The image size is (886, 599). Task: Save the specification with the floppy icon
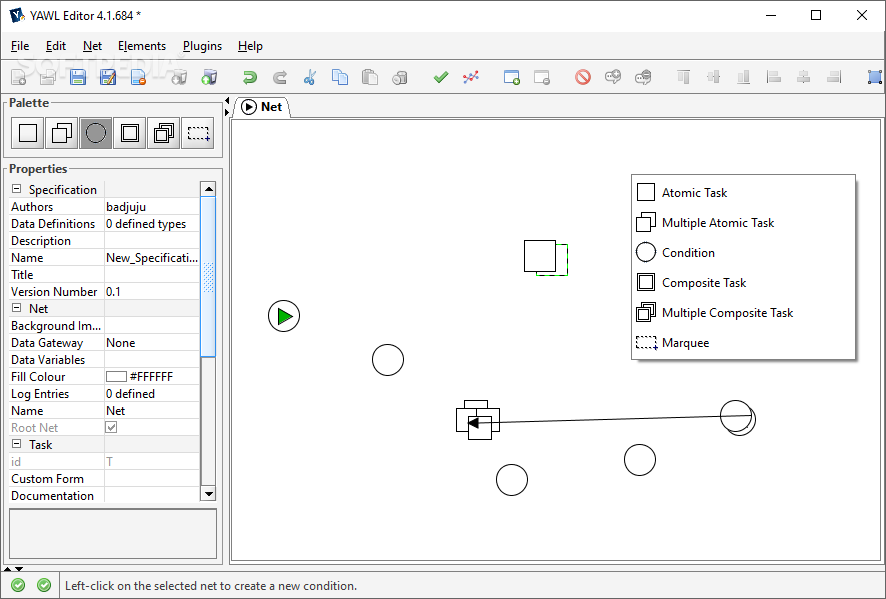point(78,77)
